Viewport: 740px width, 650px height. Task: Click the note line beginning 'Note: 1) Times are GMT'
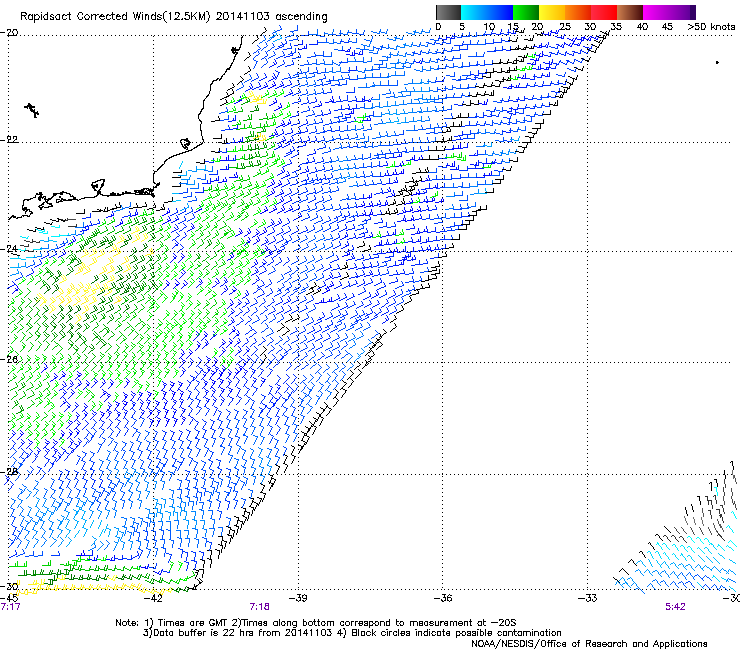(x=316, y=623)
